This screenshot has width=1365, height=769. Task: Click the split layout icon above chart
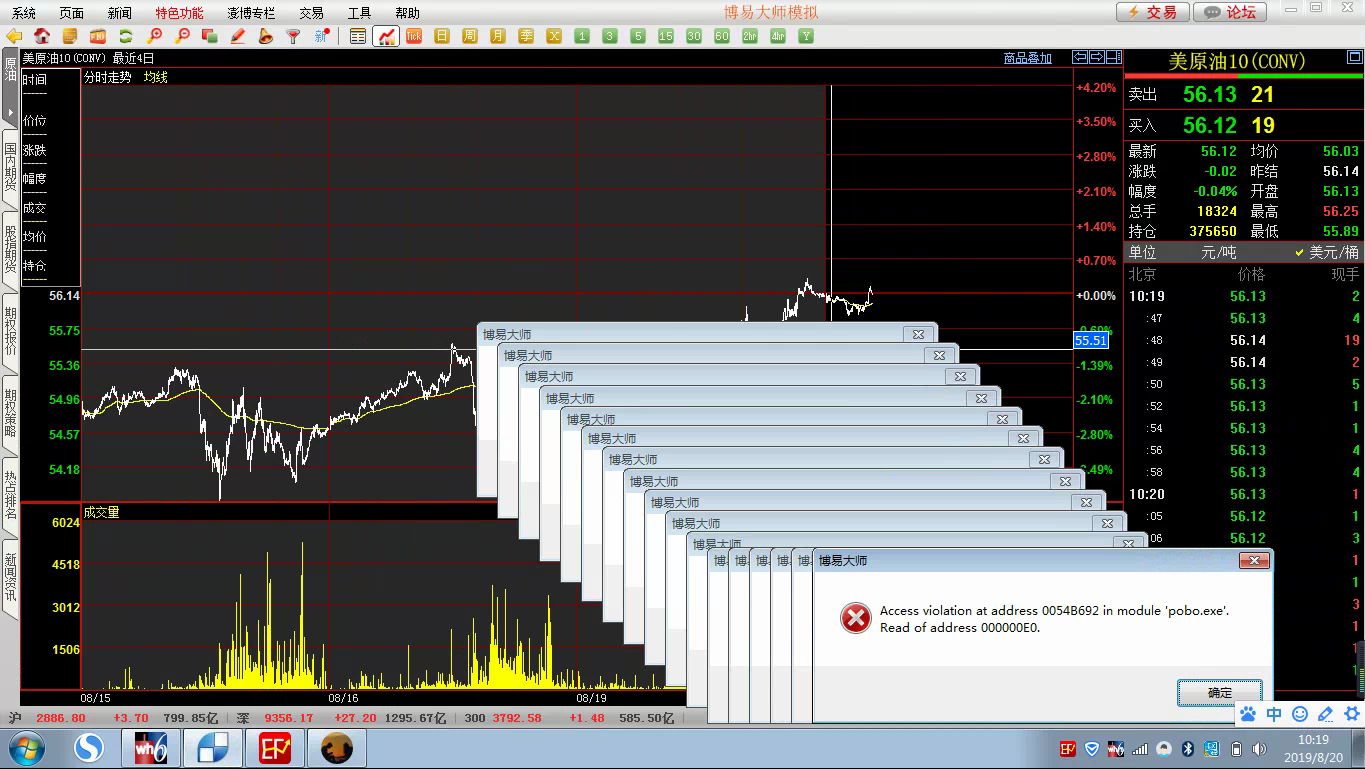pos(1113,58)
